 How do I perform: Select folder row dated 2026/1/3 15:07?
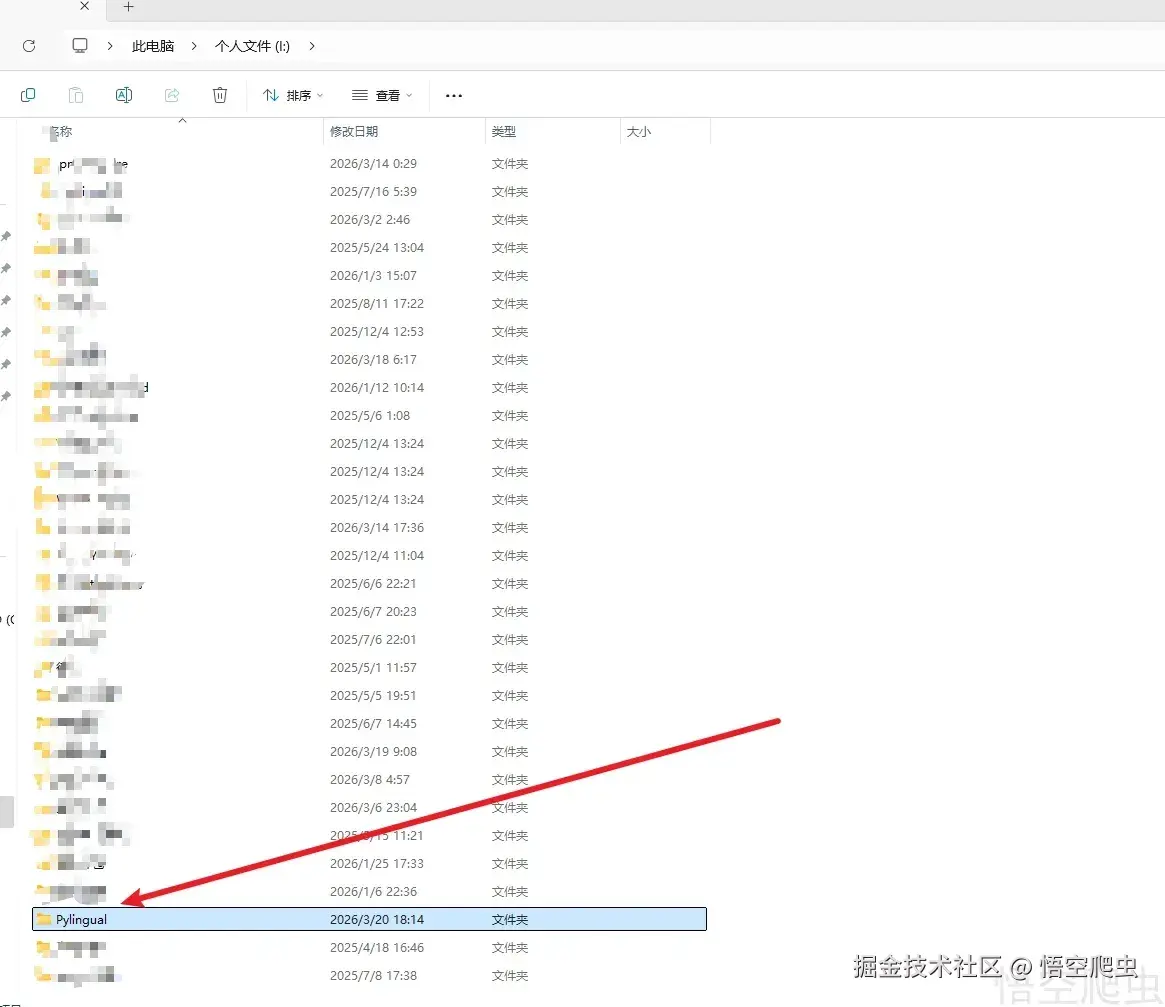[369, 276]
